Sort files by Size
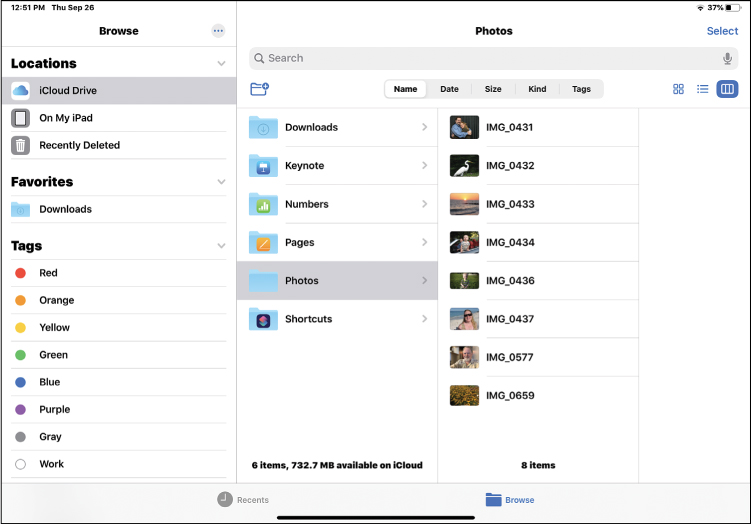Viewport: 751px width, 524px height. pos(493,89)
